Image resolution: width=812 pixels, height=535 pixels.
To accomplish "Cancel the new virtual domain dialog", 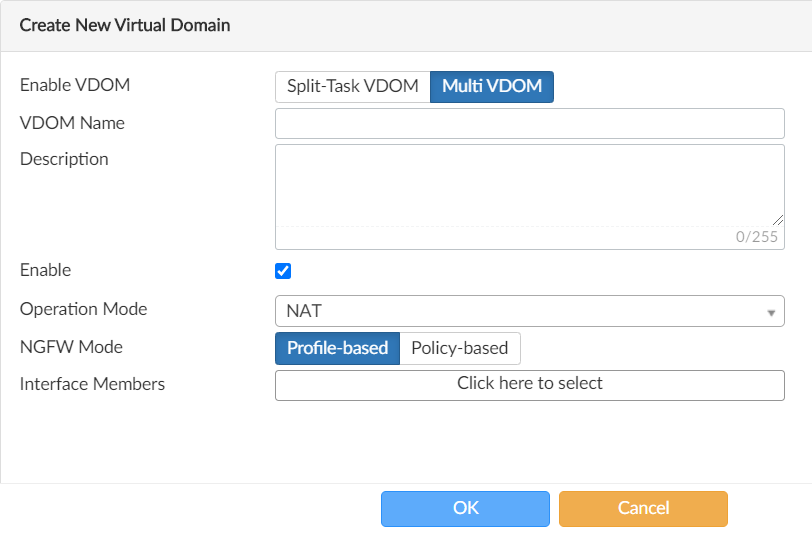I will tap(643, 508).
